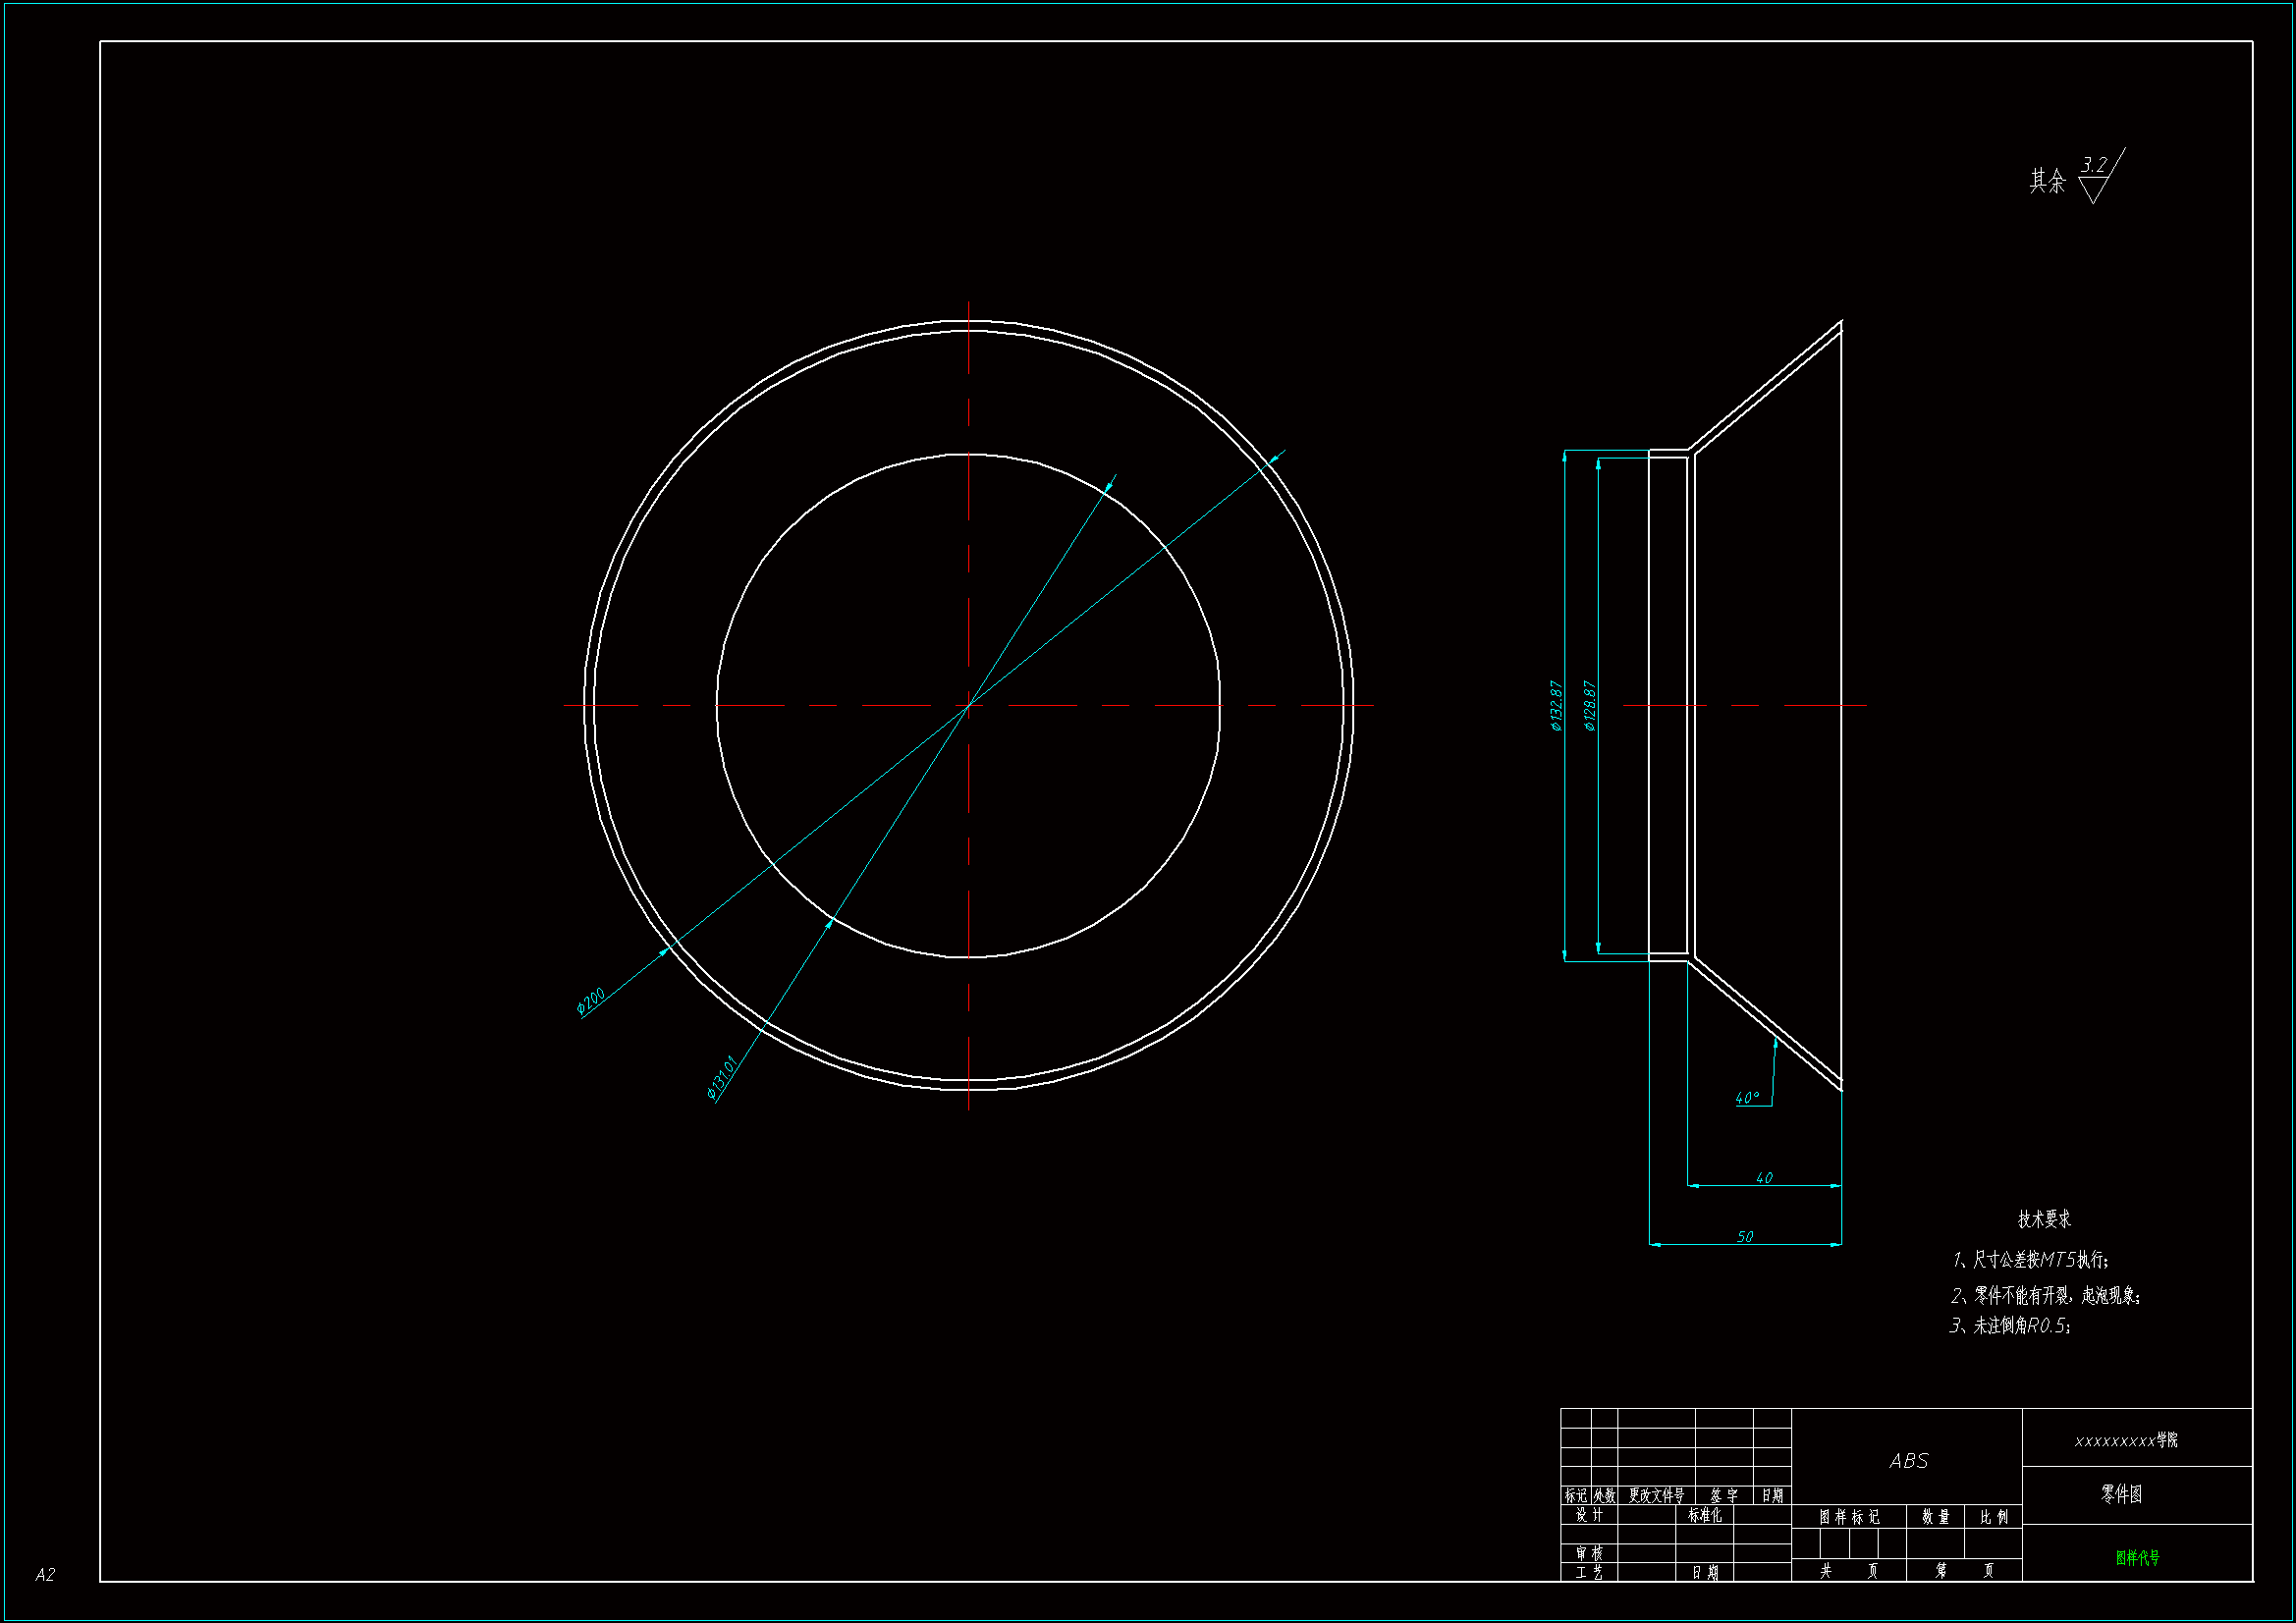Select the φ128.87 vertical dimension text

[x=1590, y=706]
